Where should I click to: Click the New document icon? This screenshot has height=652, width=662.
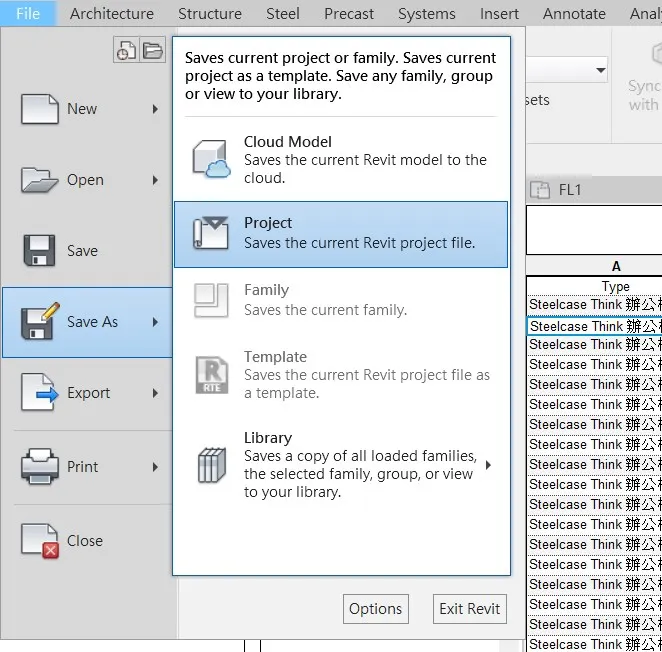click(40, 109)
